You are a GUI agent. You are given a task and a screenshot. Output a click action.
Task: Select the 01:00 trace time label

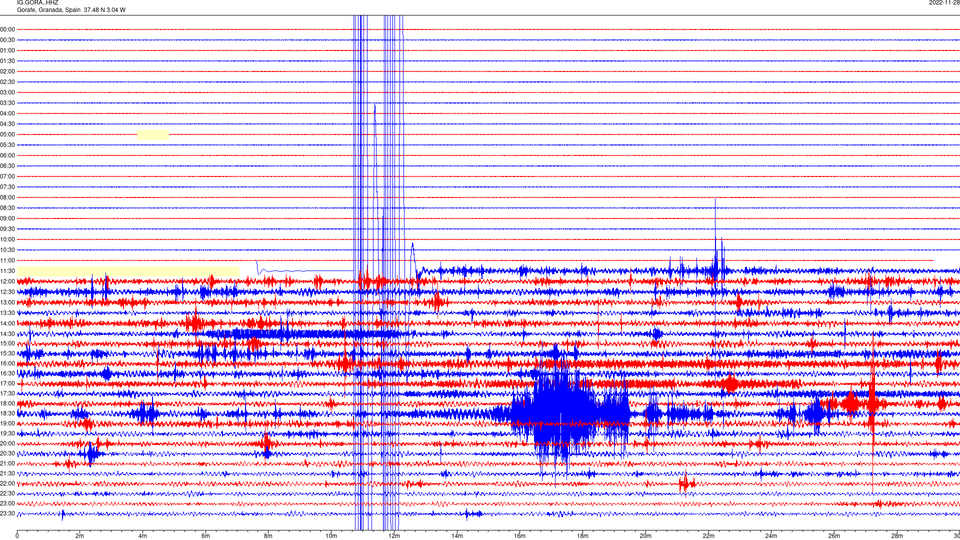[x=7, y=50]
